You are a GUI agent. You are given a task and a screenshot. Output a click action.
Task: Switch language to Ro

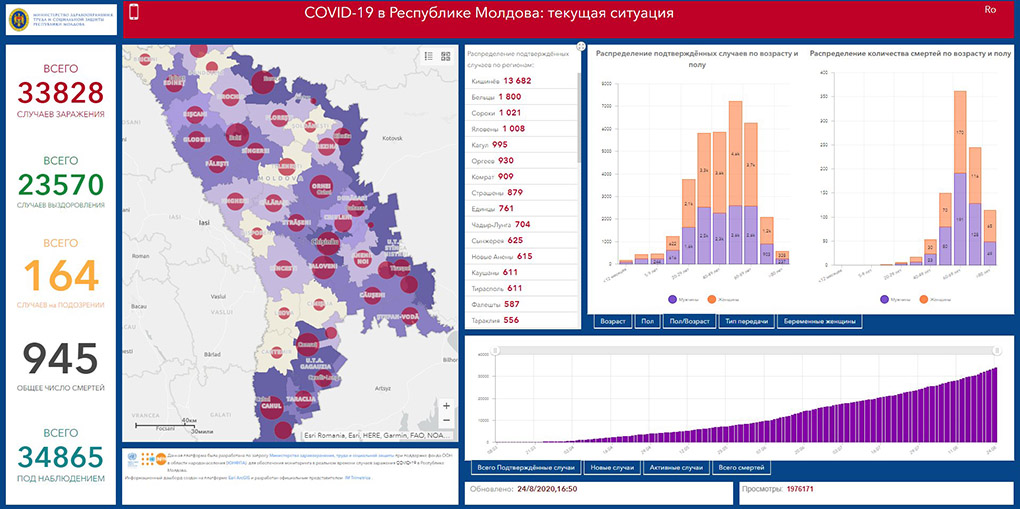click(x=990, y=10)
